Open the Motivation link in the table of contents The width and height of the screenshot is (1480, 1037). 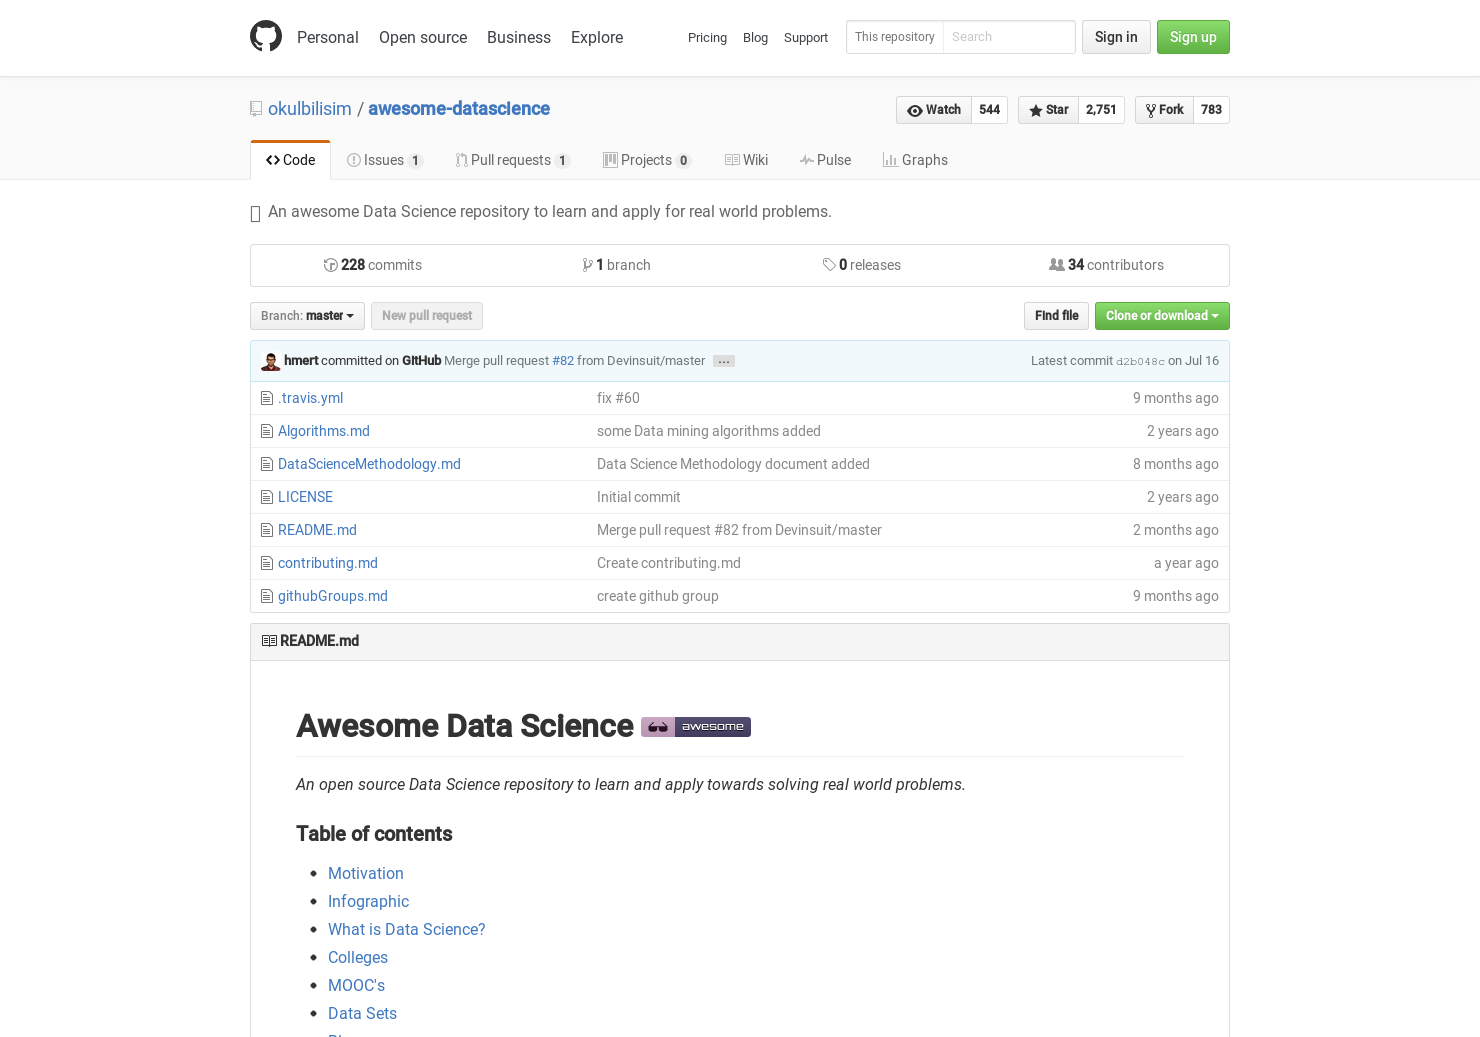click(365, 873)
